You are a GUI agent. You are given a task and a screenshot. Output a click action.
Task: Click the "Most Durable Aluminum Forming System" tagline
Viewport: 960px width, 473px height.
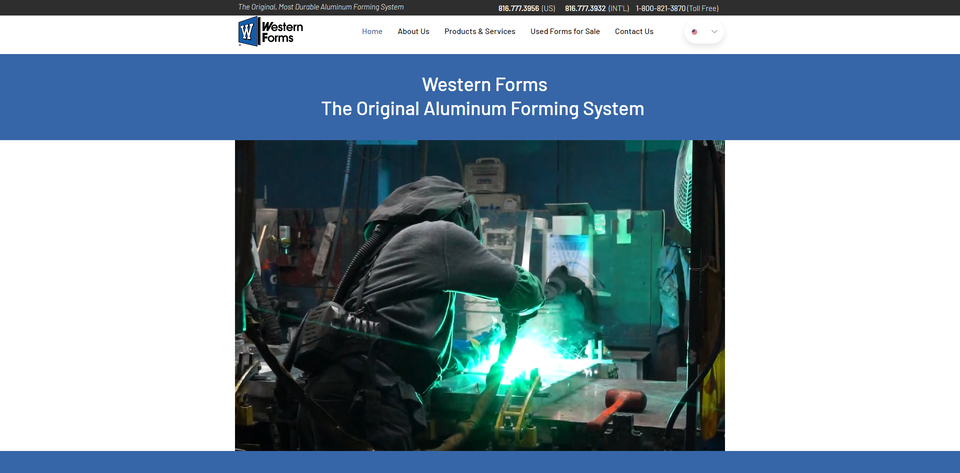click(x=341, y=7)
